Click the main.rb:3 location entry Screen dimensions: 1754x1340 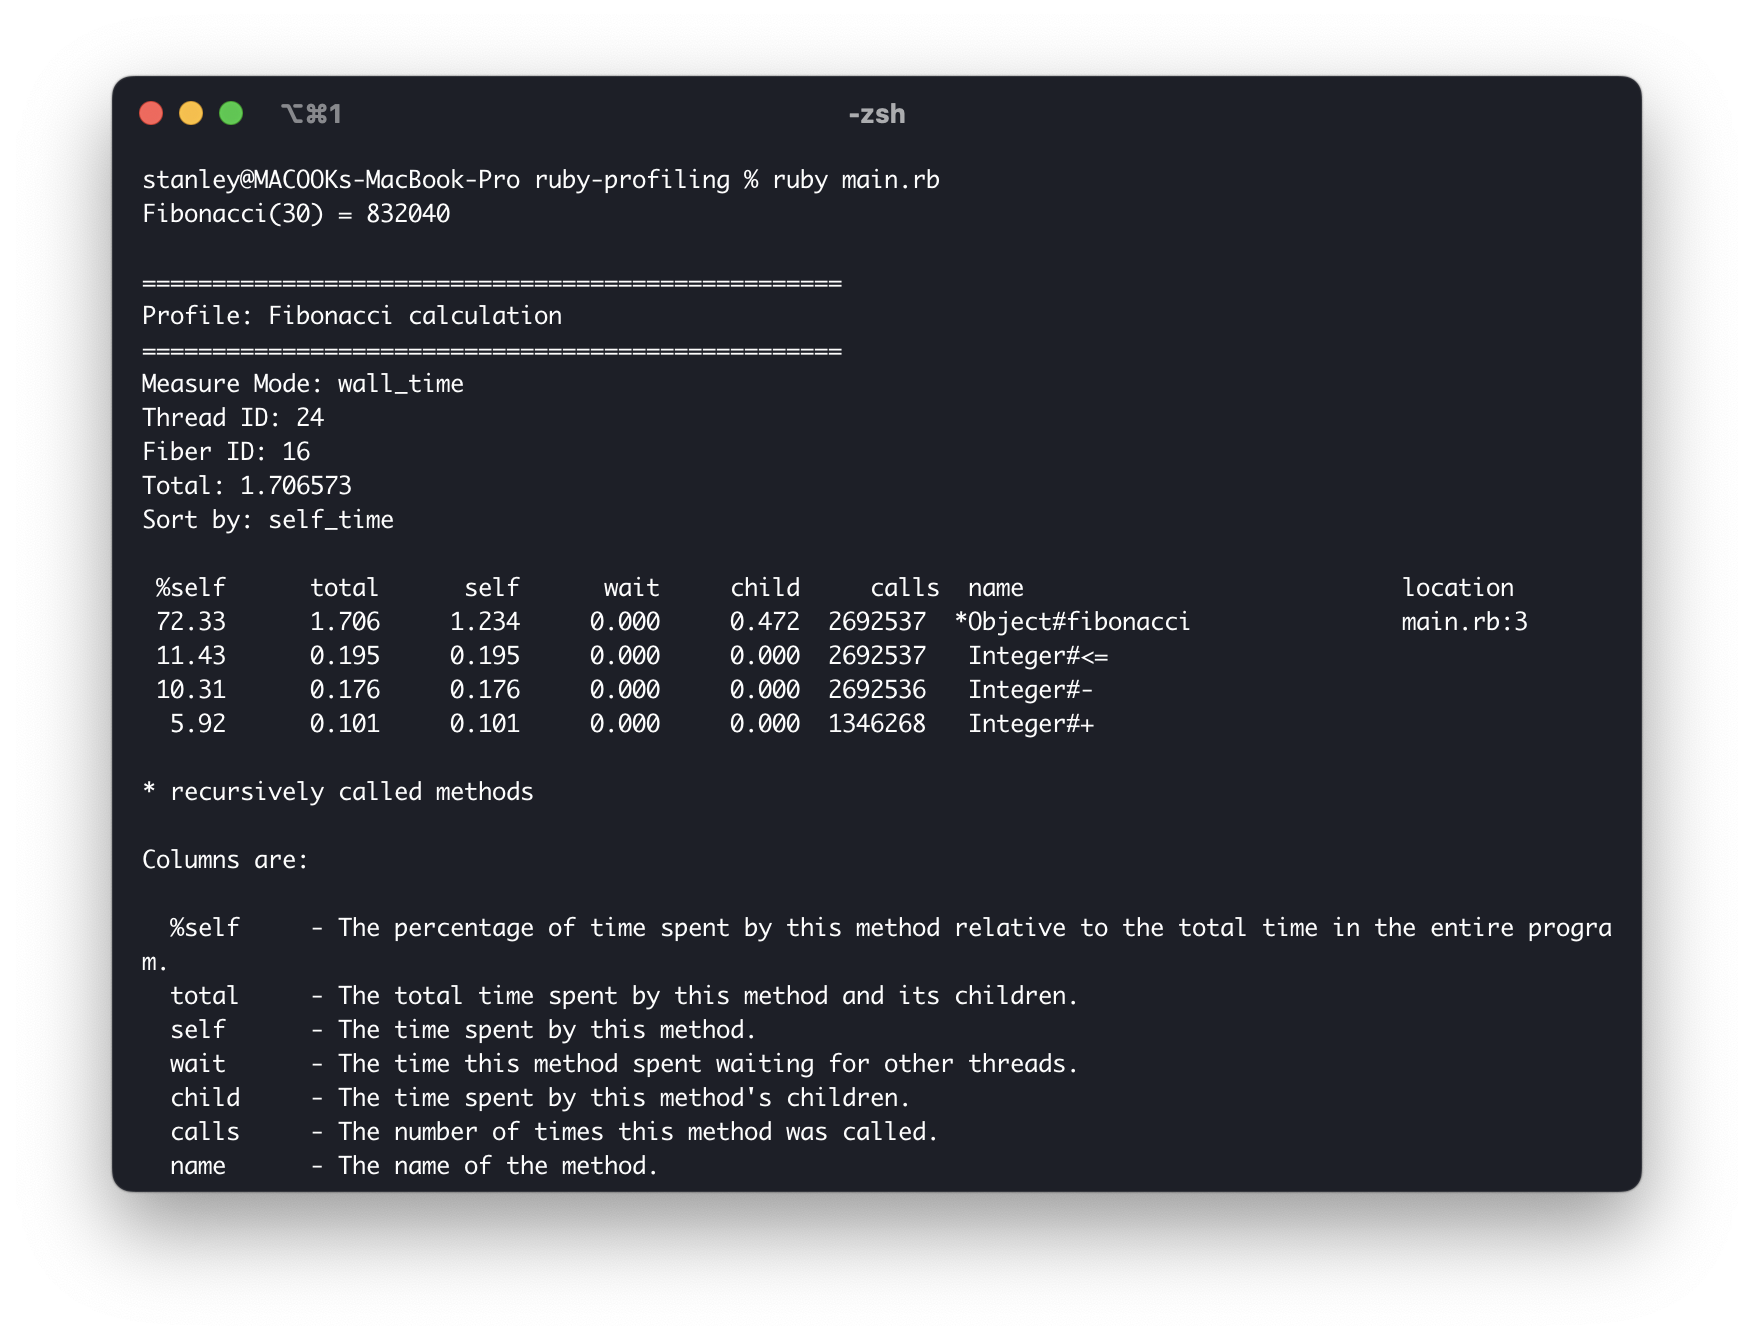(x=1465, y=622)
